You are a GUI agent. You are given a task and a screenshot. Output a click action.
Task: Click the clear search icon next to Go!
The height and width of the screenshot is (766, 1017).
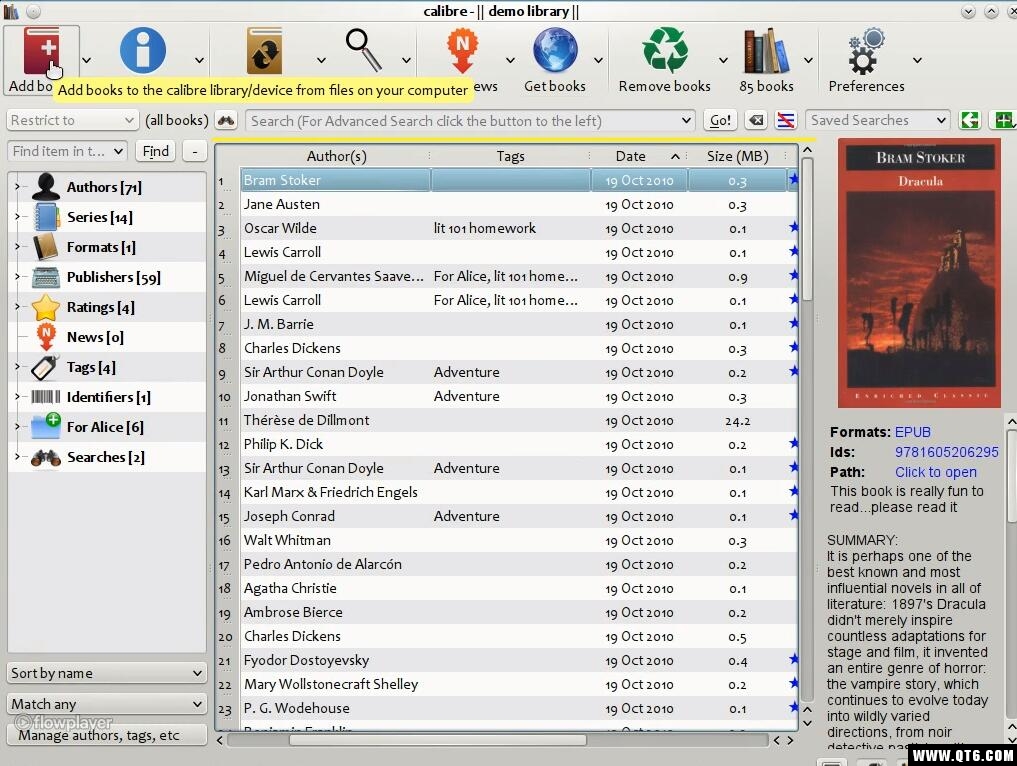[x=756, y=121]
